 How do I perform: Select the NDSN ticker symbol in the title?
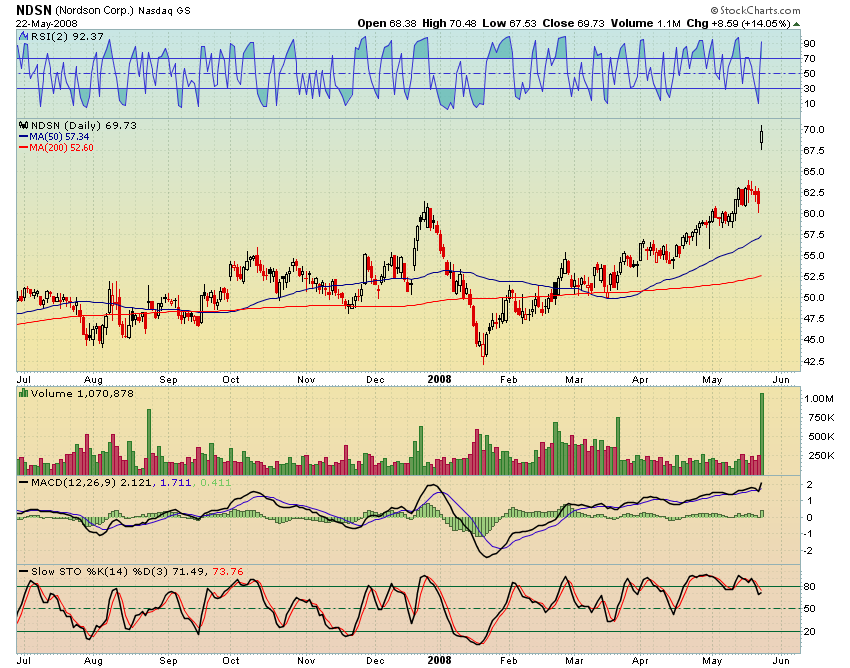click(34, 10)
